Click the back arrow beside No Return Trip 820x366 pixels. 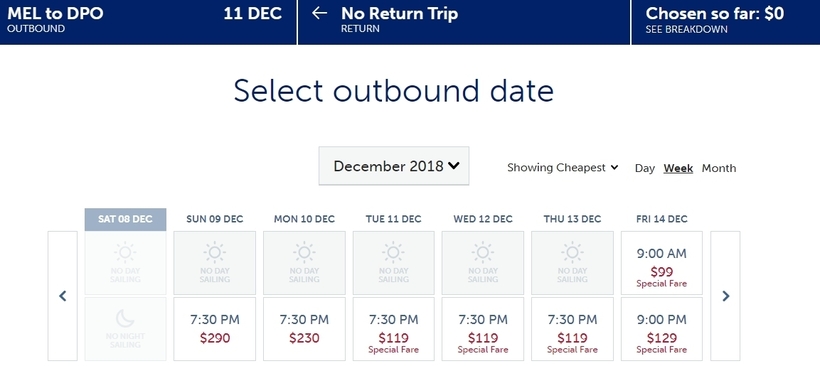coord(319,13)
